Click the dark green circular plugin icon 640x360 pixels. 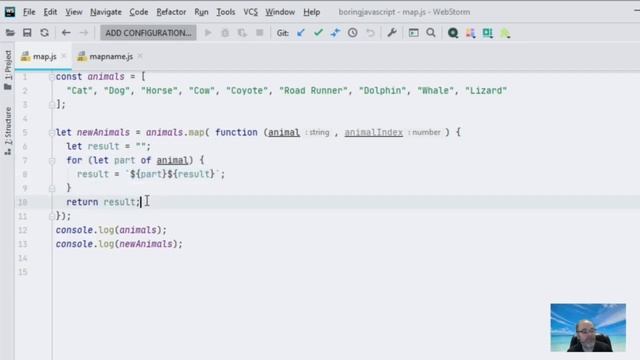tap(453, 33)
